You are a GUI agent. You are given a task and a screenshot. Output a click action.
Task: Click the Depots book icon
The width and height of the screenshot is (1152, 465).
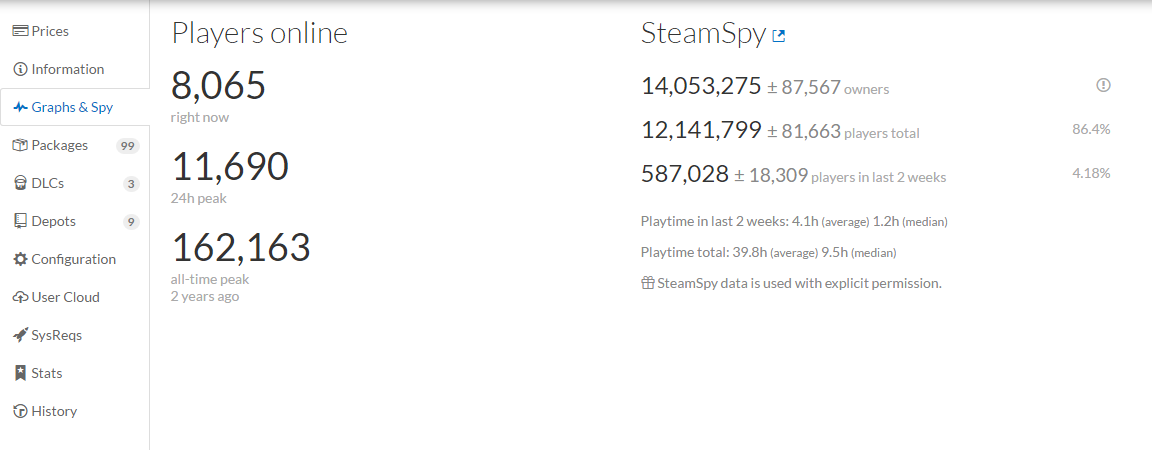(x=20, y=221)
